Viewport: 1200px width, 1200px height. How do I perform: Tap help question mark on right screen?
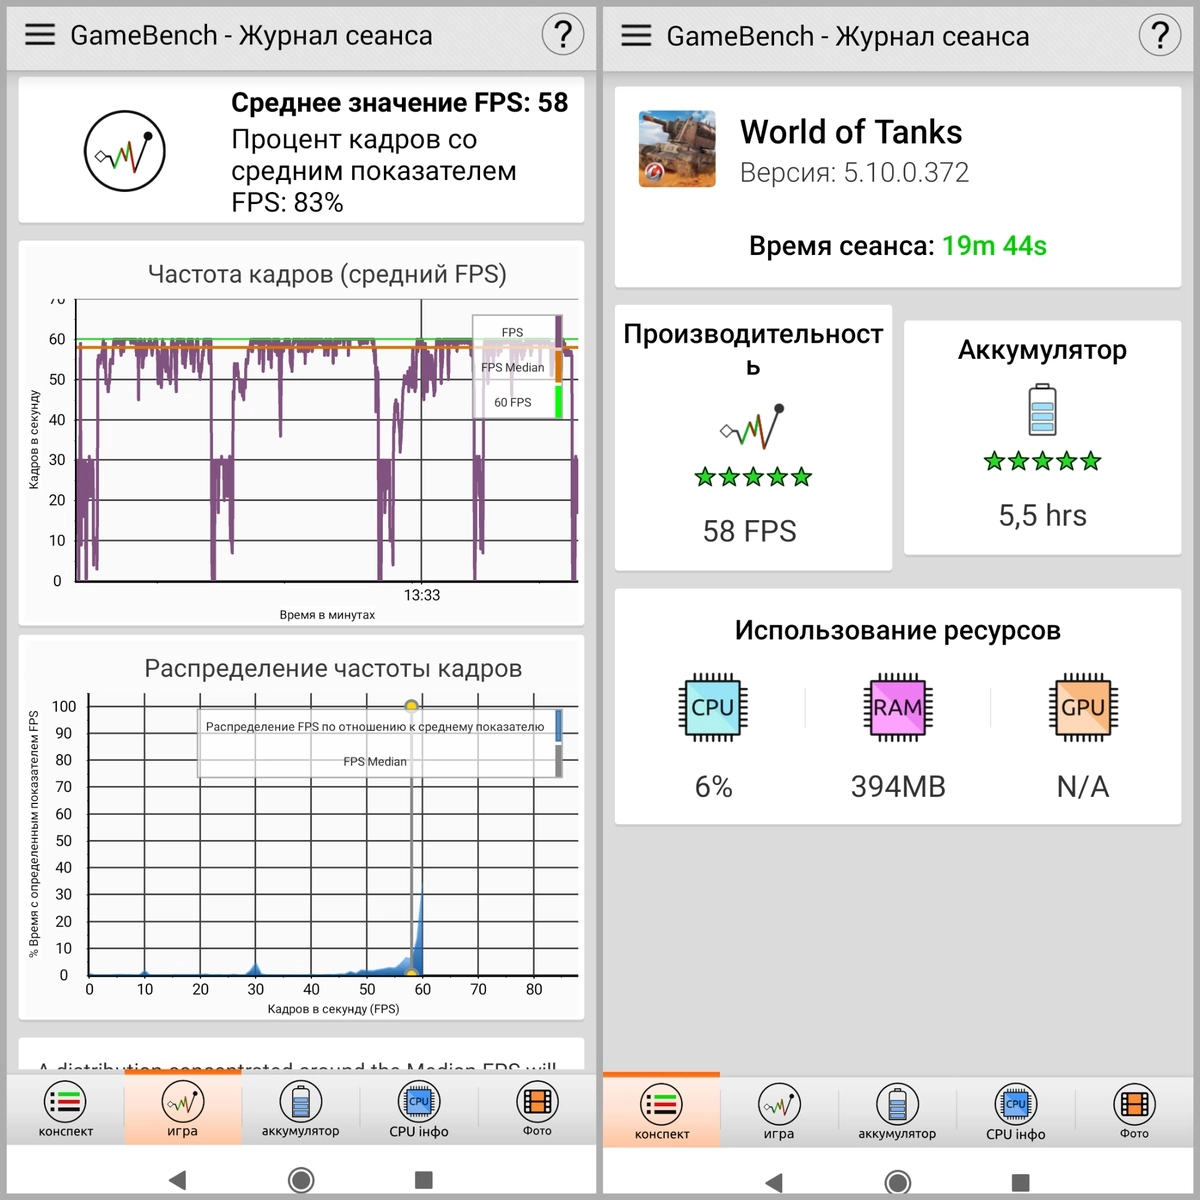[x=1159, y=36]
